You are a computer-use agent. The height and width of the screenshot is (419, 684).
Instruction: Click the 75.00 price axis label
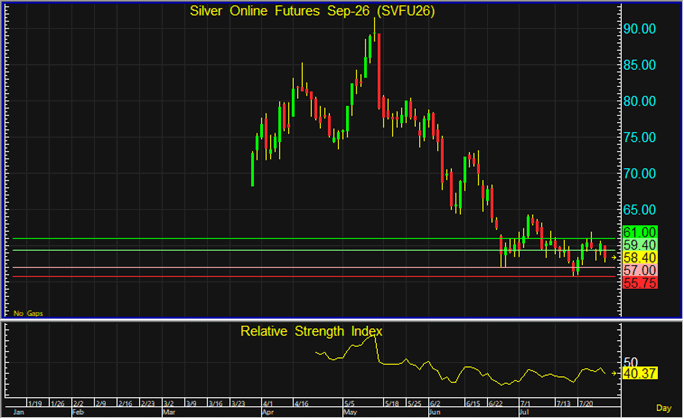(640, 138)
